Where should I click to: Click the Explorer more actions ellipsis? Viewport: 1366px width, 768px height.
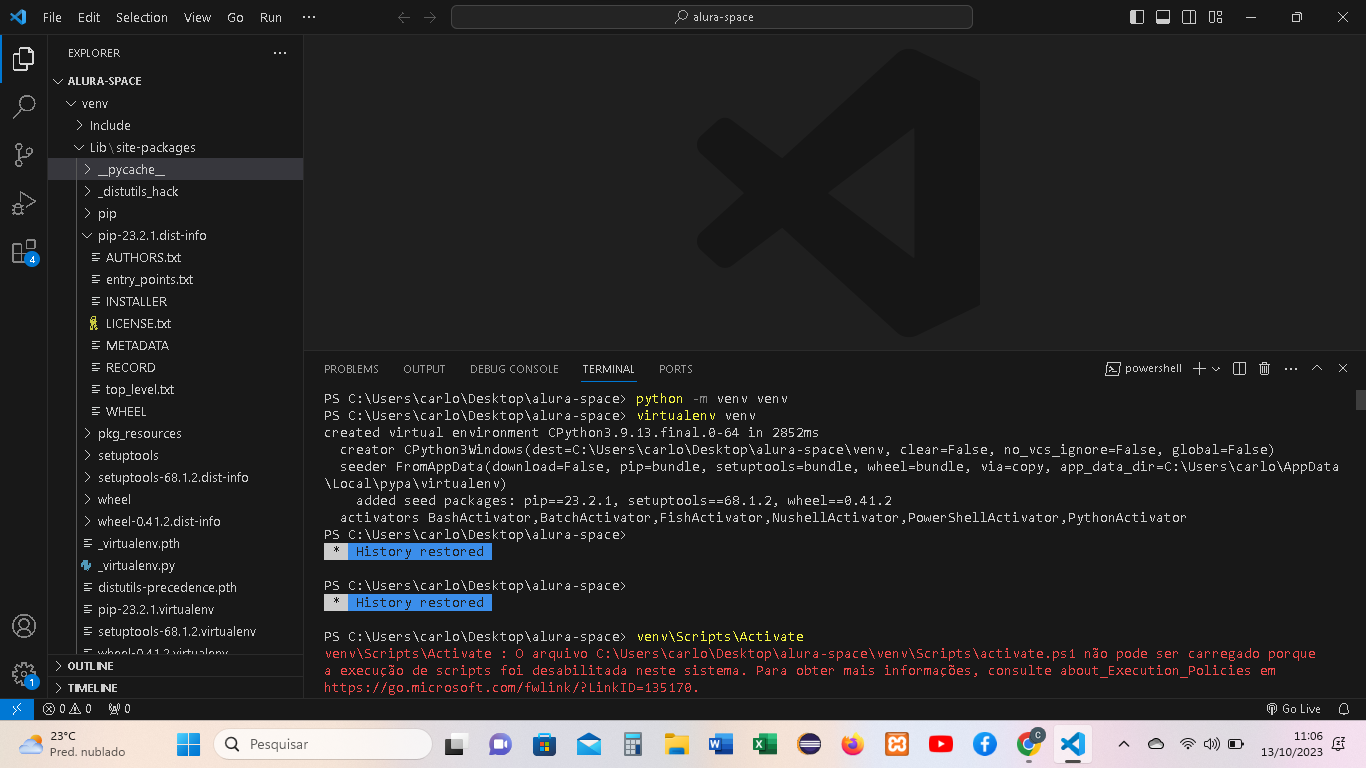(x=280, y=53)
